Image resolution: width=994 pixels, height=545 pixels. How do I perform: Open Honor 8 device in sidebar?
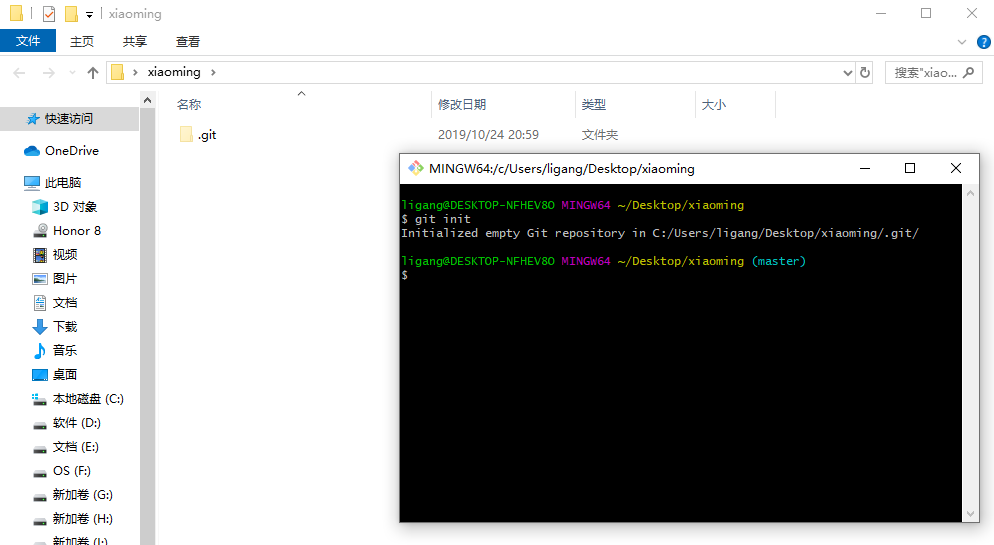tap(69, 231)
